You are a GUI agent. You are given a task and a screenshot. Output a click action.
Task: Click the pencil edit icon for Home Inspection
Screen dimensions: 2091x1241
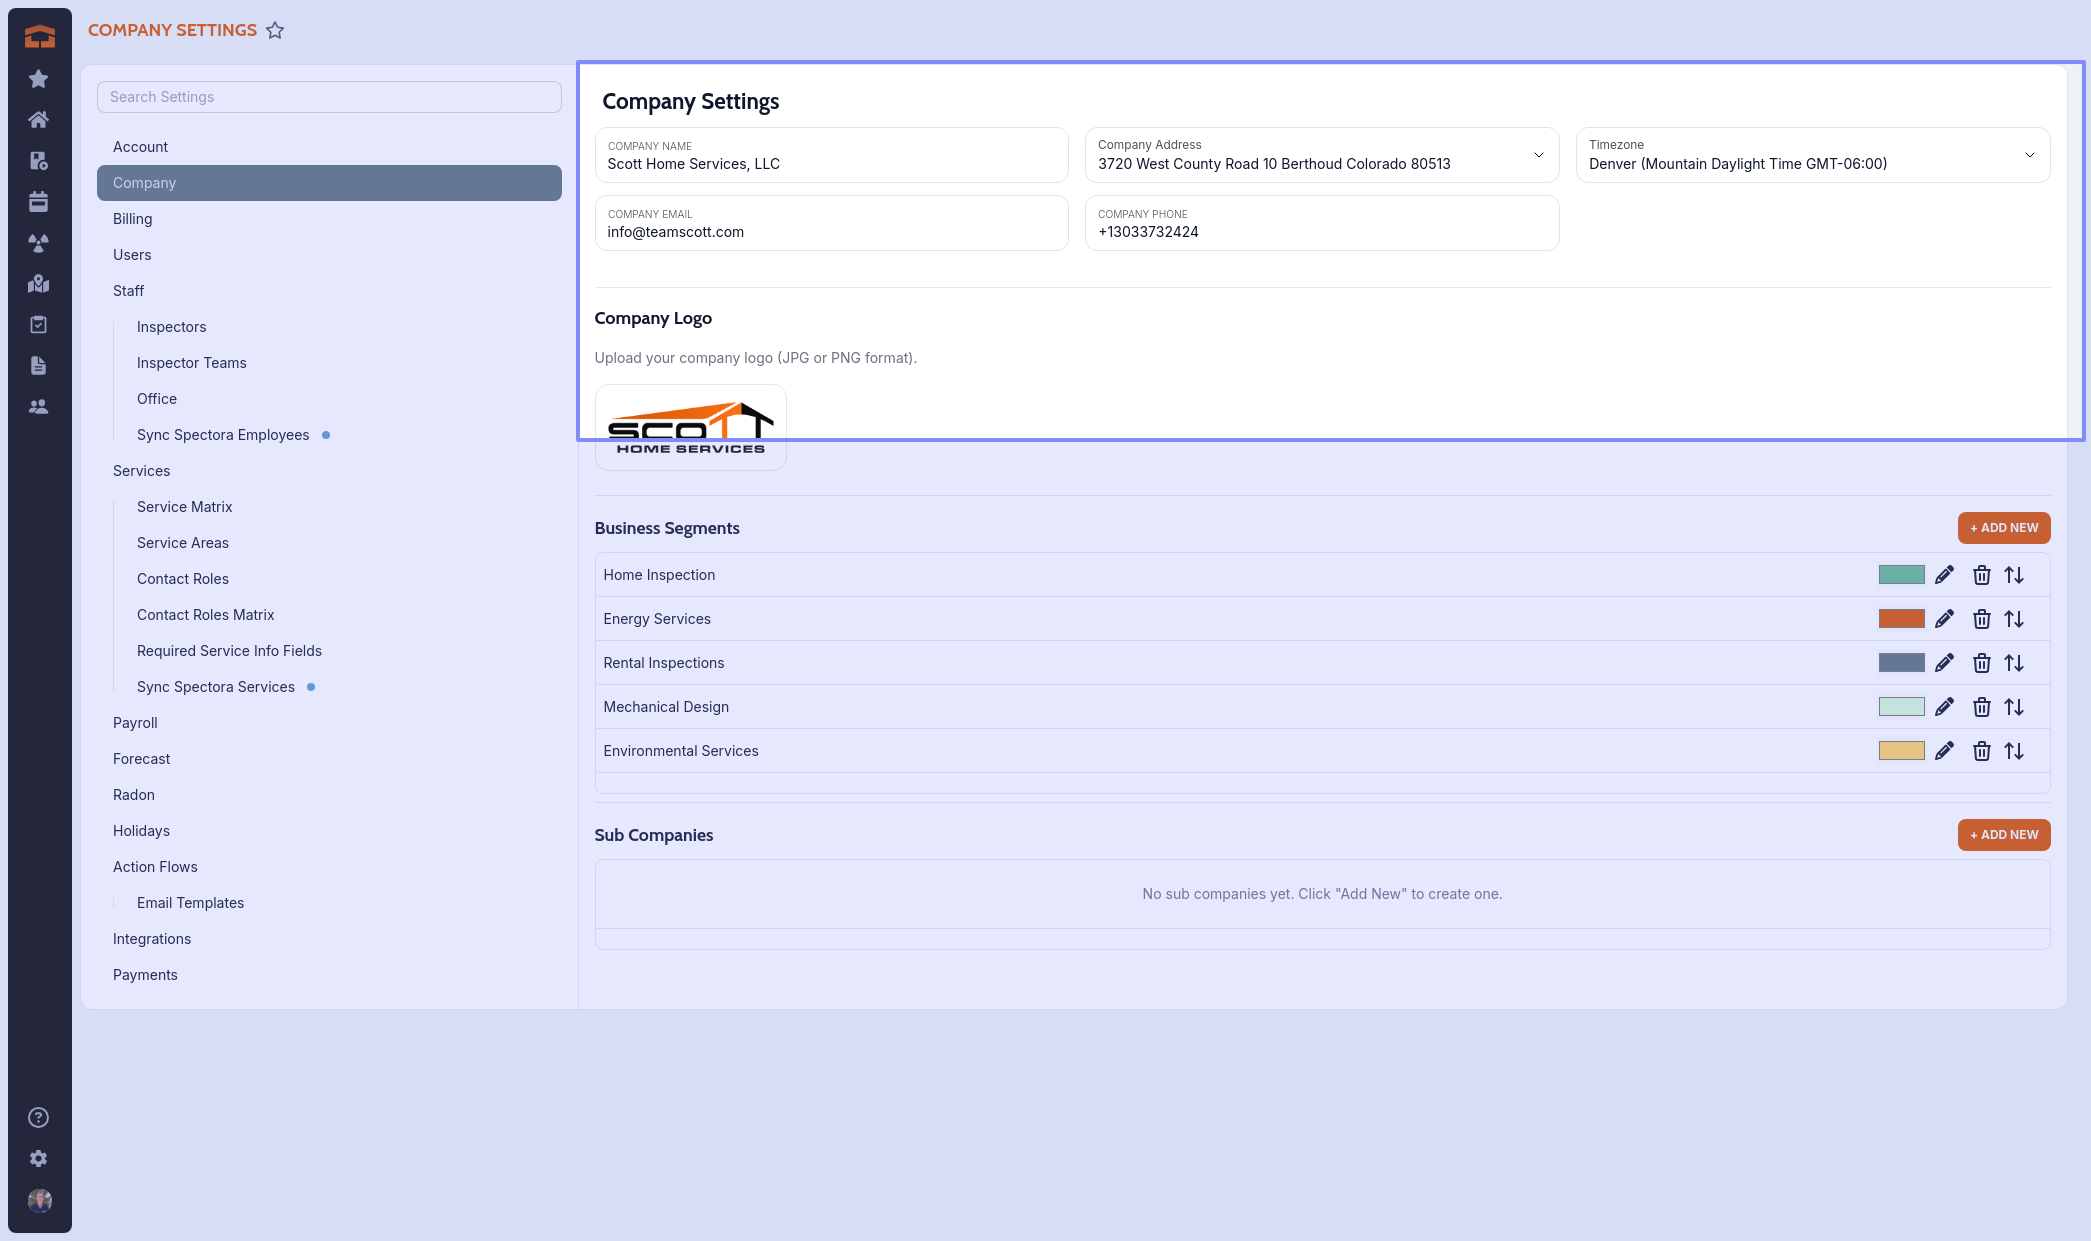coord(1944,575)
